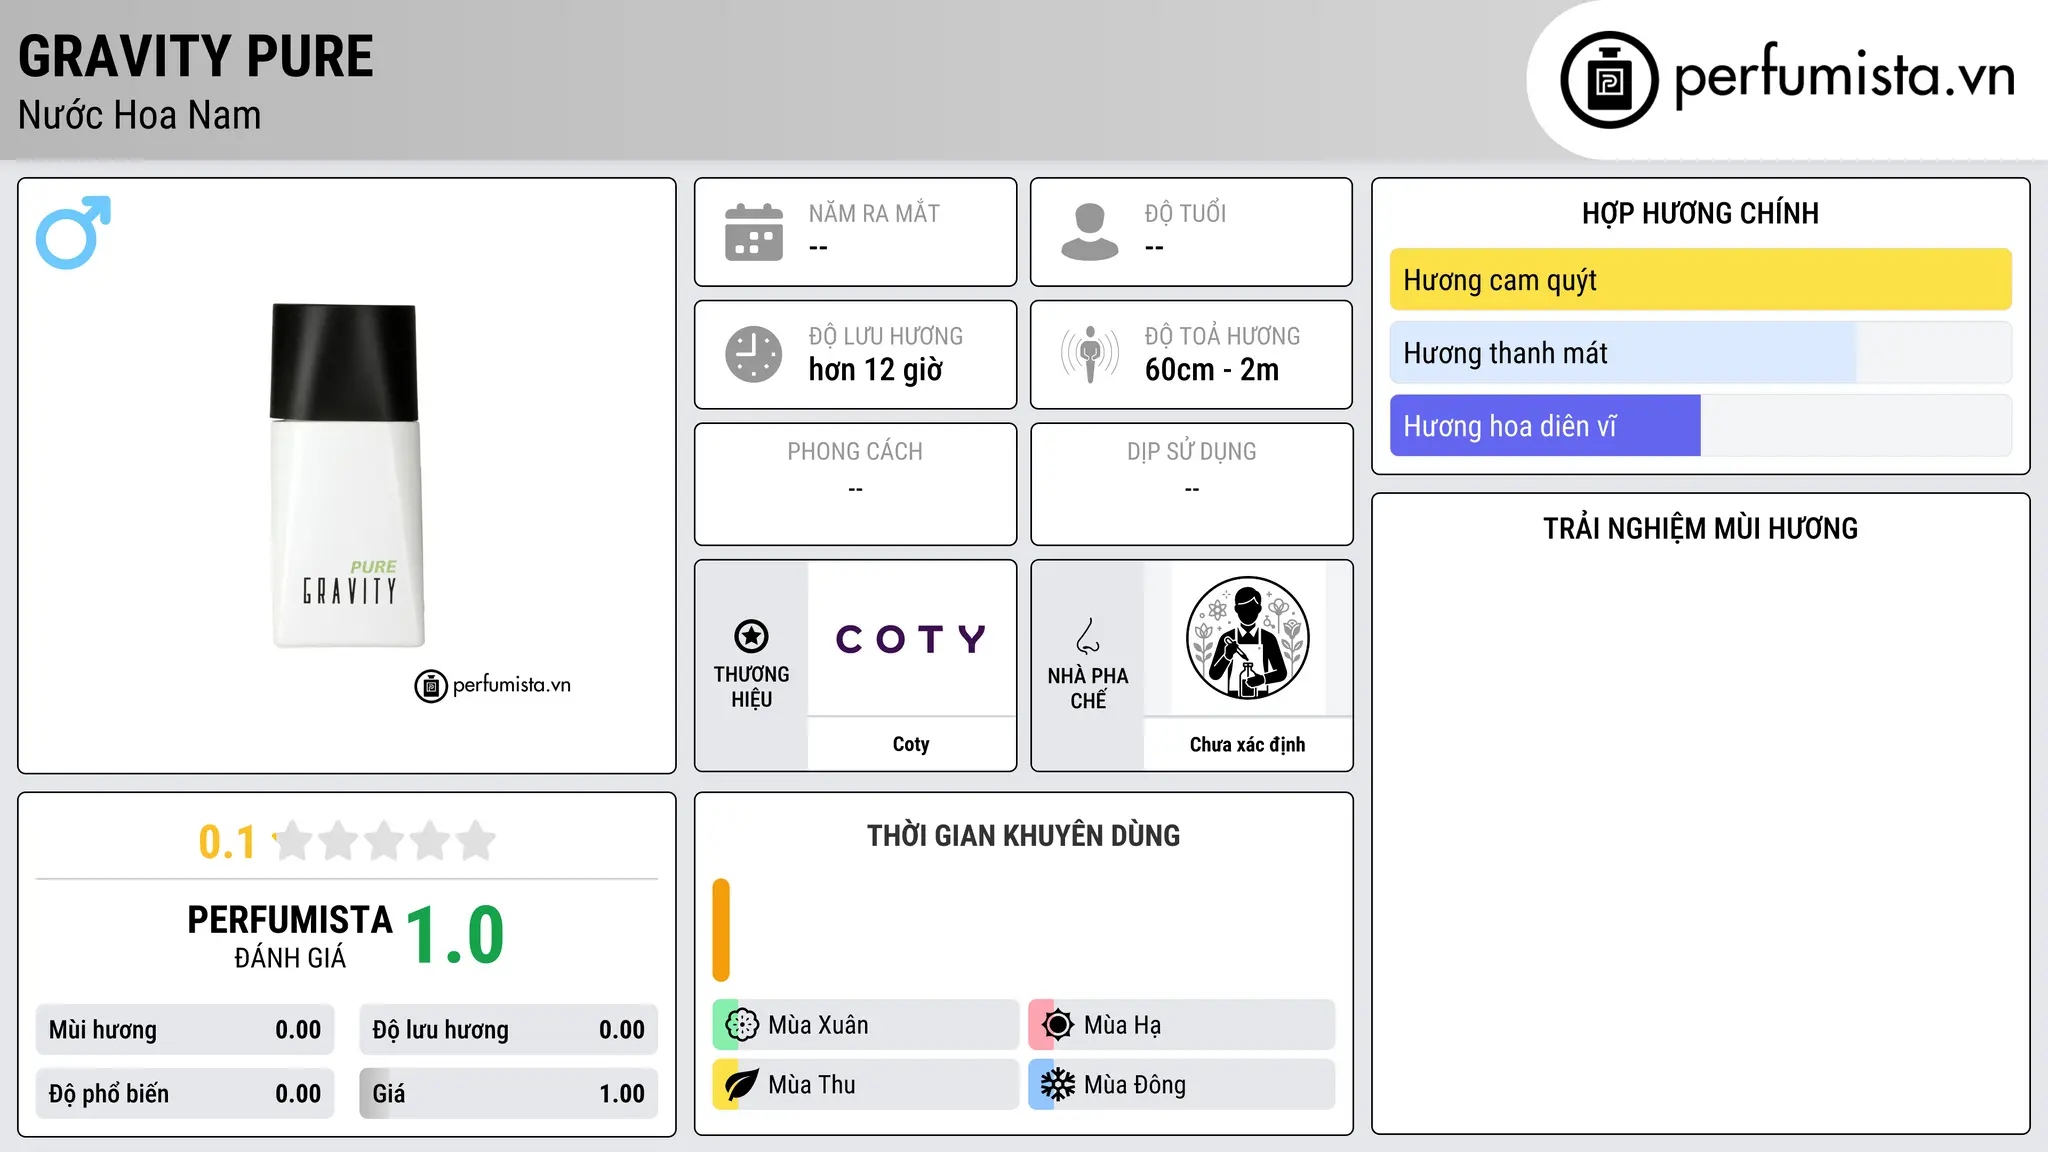This screenshot has height=1152, width=2048.
Task: Select the Mùa Đông season label
Action: tap(1135, 1085)
